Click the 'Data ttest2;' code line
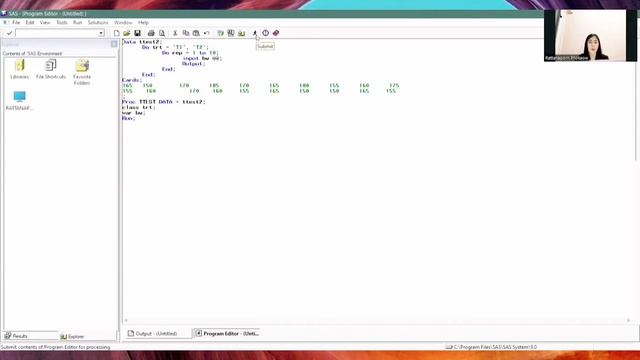This screenshot has height=360, width=640. (x=142, y=42)
